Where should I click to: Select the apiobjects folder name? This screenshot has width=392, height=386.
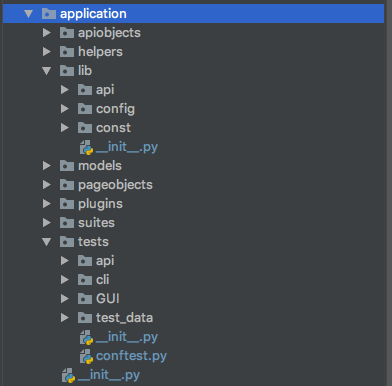pyautogui.click(x=109, y=33)
